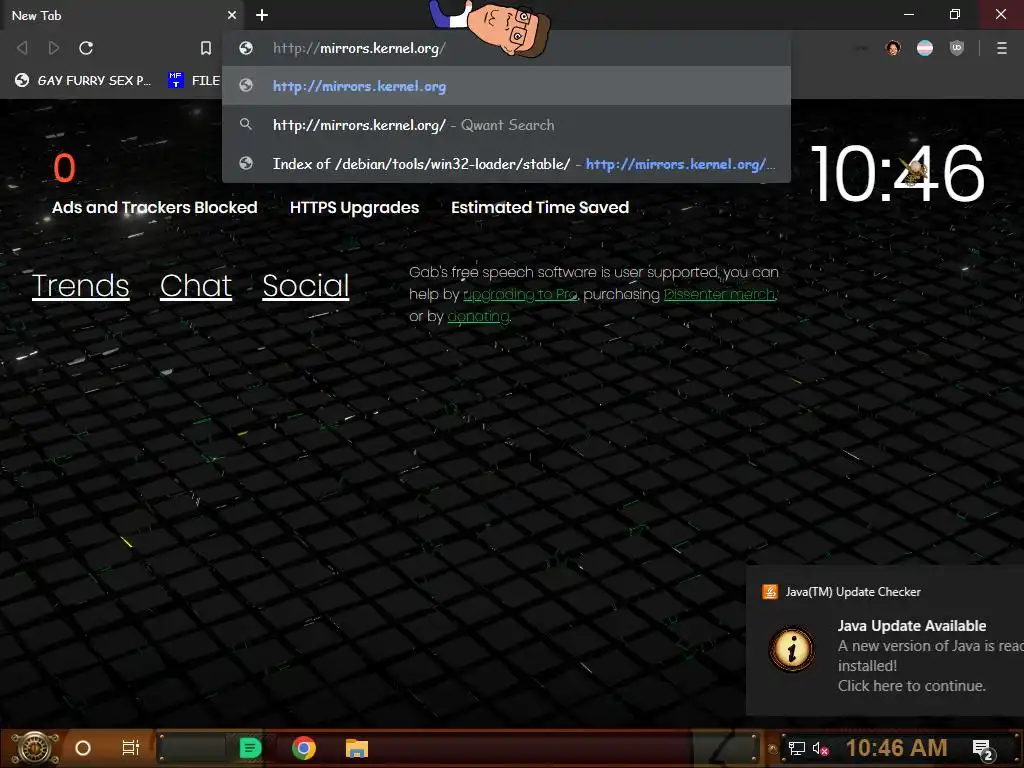Screen dimensions: 1024x768
Task: Follow the upgrading to Pro link
Action: pyautogui.click(x=520, y=295)
